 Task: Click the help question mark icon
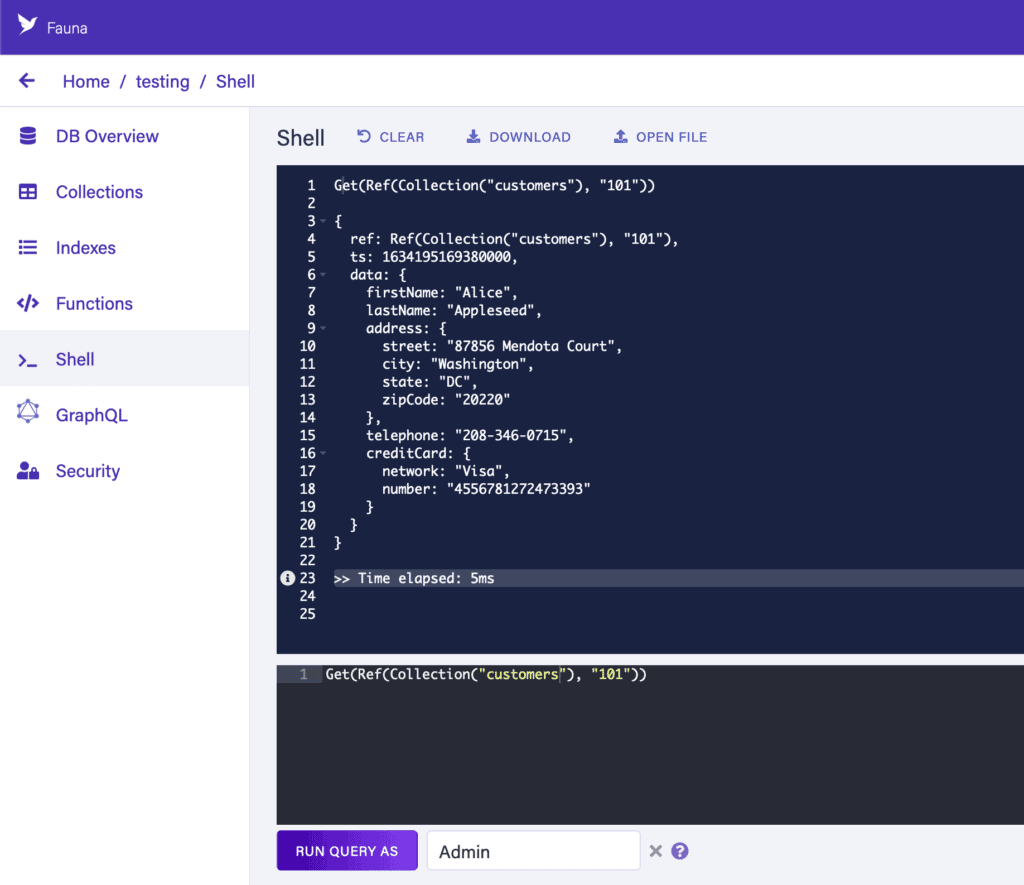(680, 851)
